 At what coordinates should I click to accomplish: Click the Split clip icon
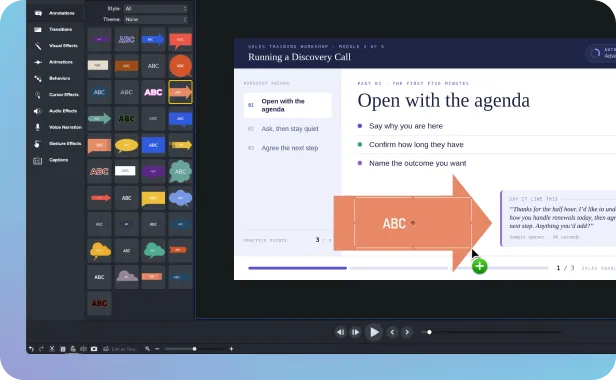coord(83,349)
